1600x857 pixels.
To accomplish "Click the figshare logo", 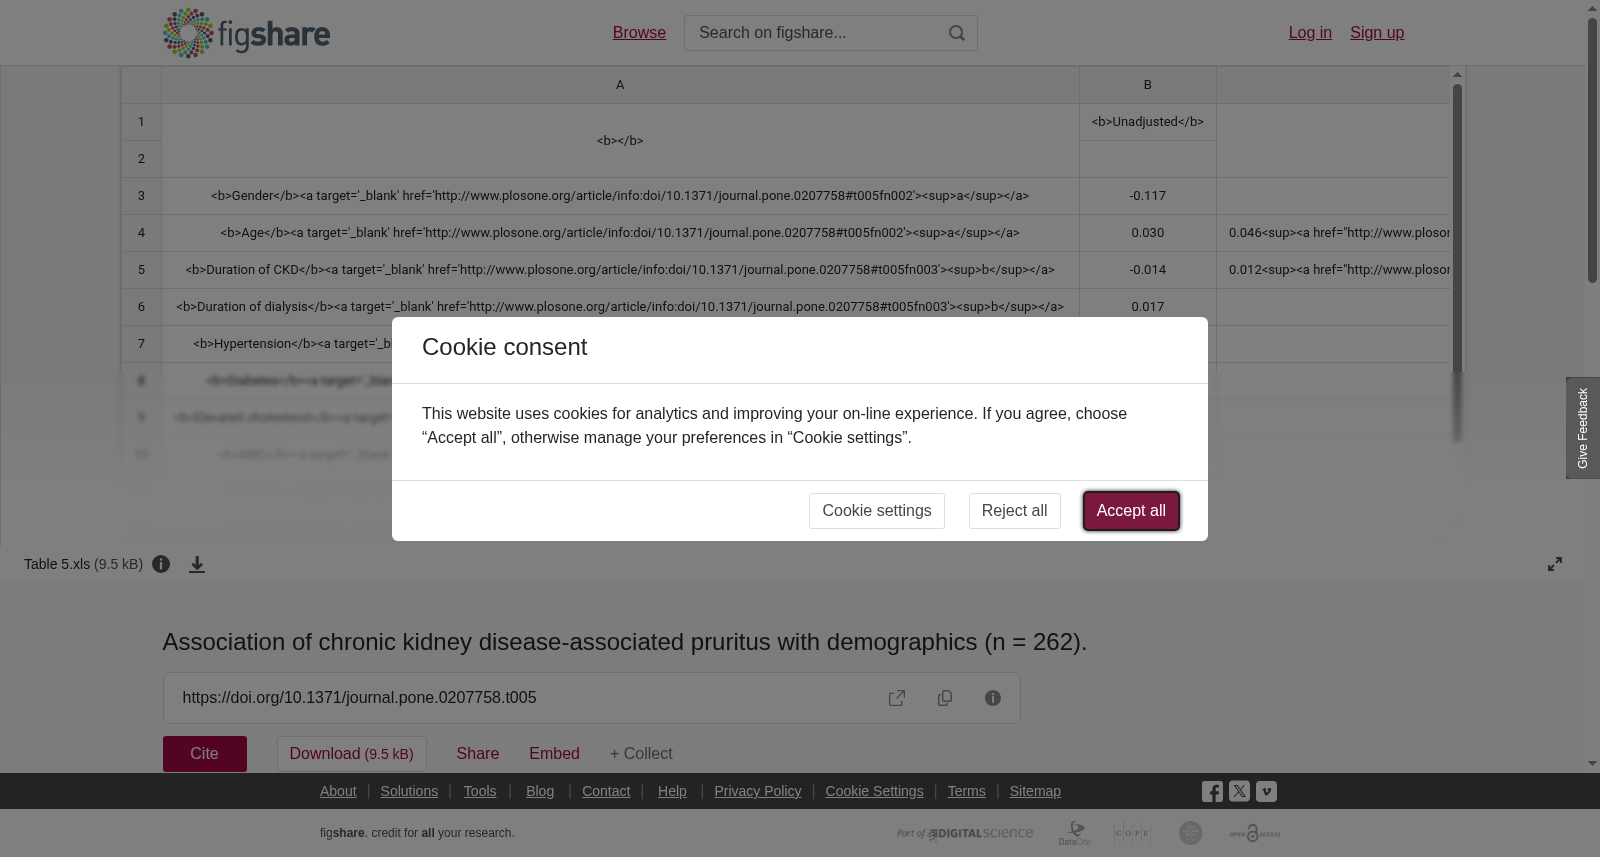I will 246,33.
